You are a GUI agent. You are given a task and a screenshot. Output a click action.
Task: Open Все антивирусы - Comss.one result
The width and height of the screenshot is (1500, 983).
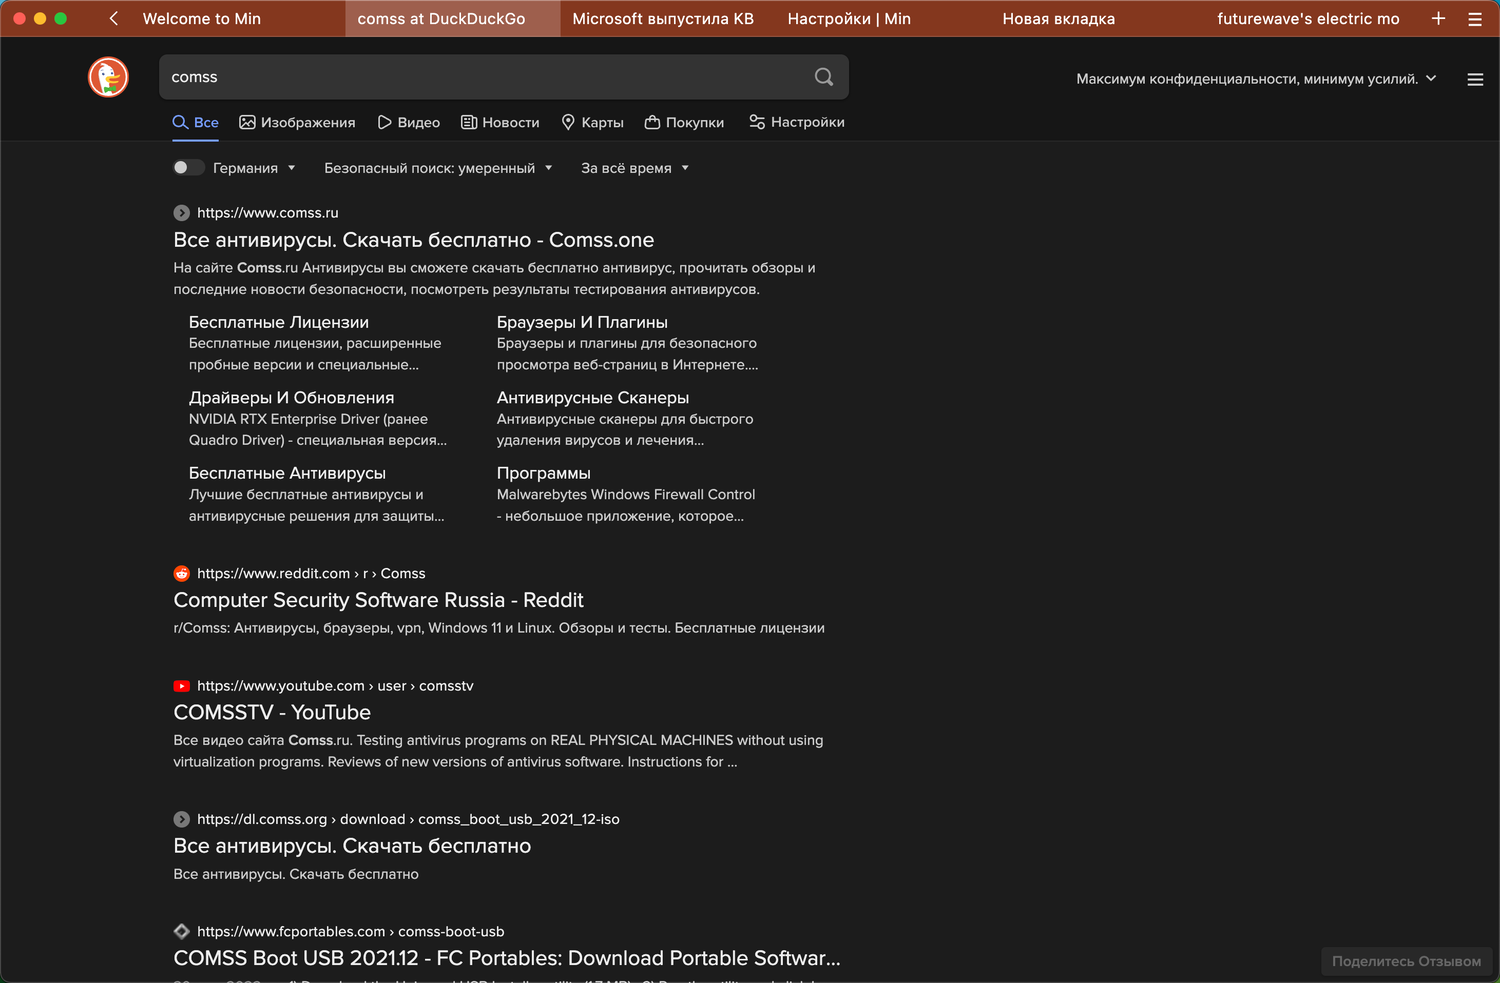[414, 240]
